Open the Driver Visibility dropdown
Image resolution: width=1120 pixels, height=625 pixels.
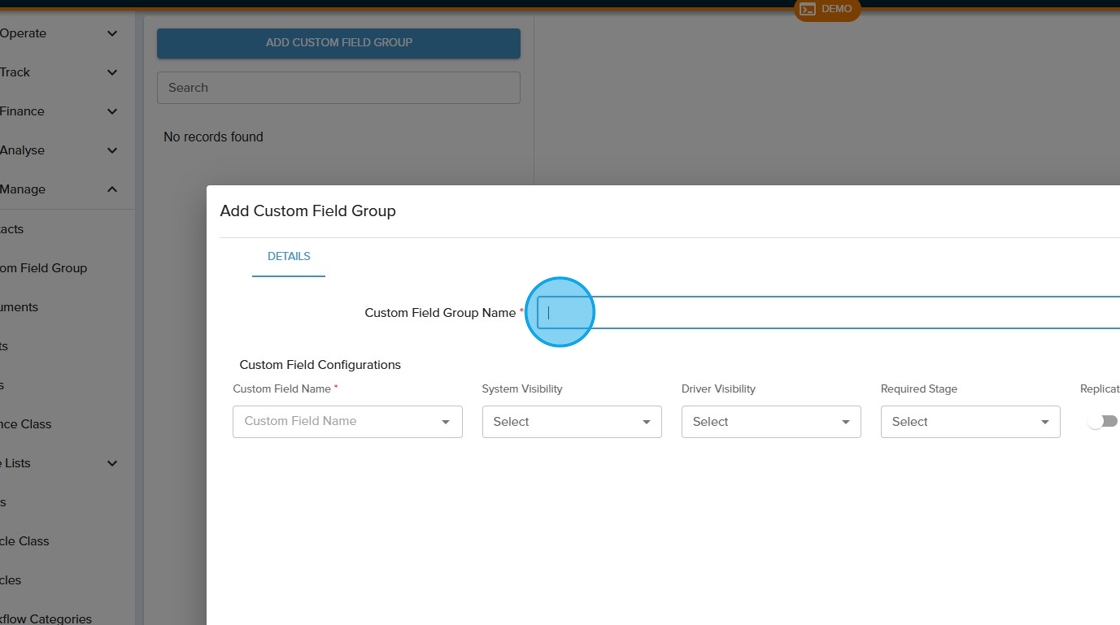click(770, 422)
